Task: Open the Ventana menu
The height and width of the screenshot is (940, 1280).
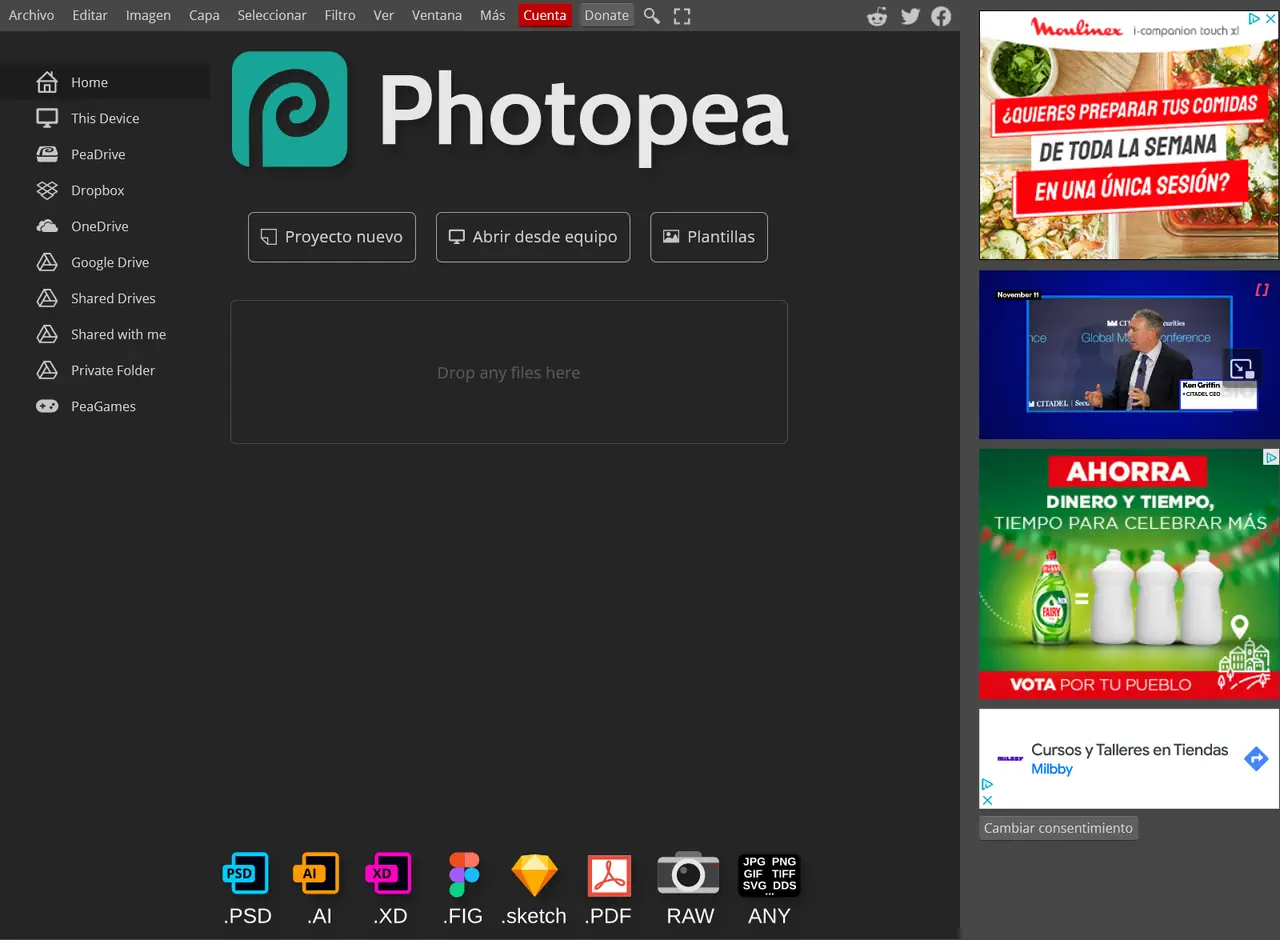Action: 437,15
